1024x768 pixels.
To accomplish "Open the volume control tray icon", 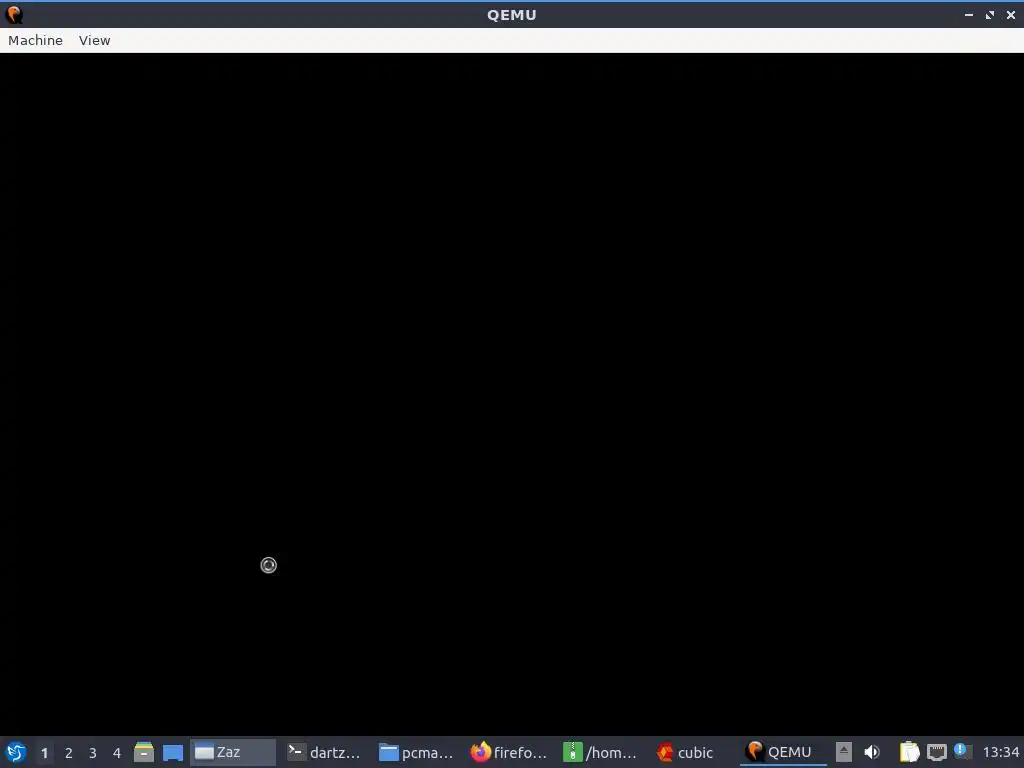I will (872, 752).
